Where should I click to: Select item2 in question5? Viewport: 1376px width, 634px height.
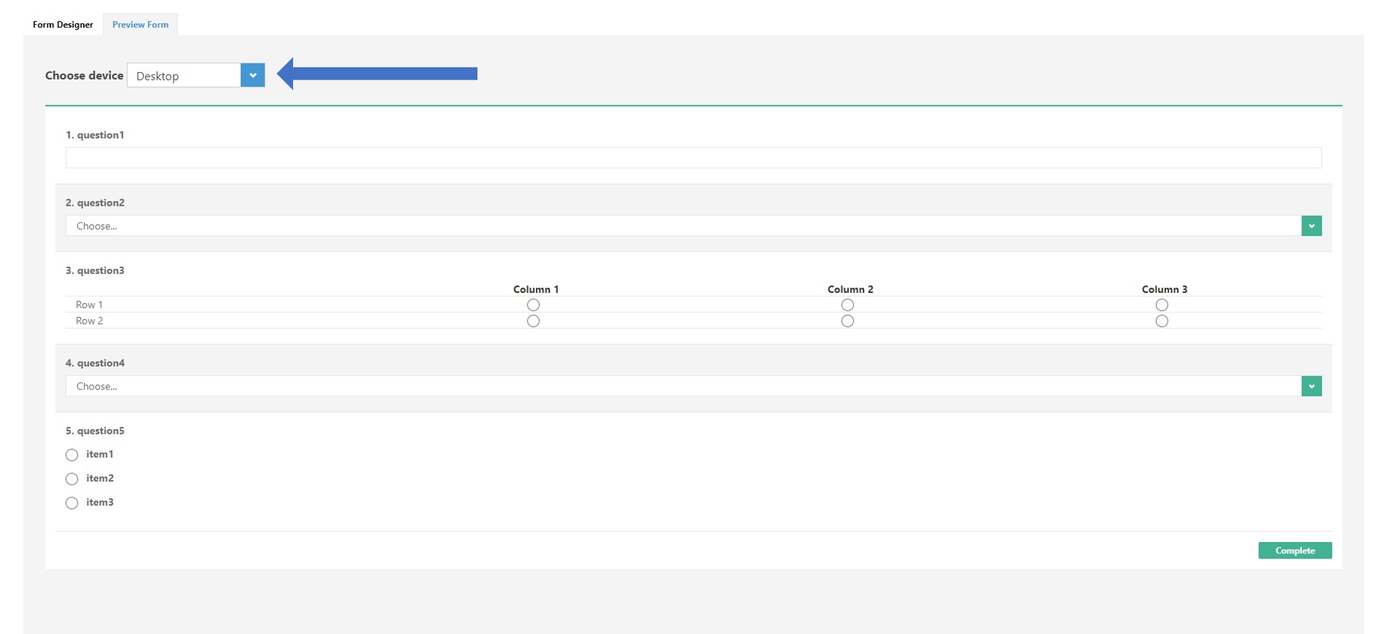click(71, 478)
